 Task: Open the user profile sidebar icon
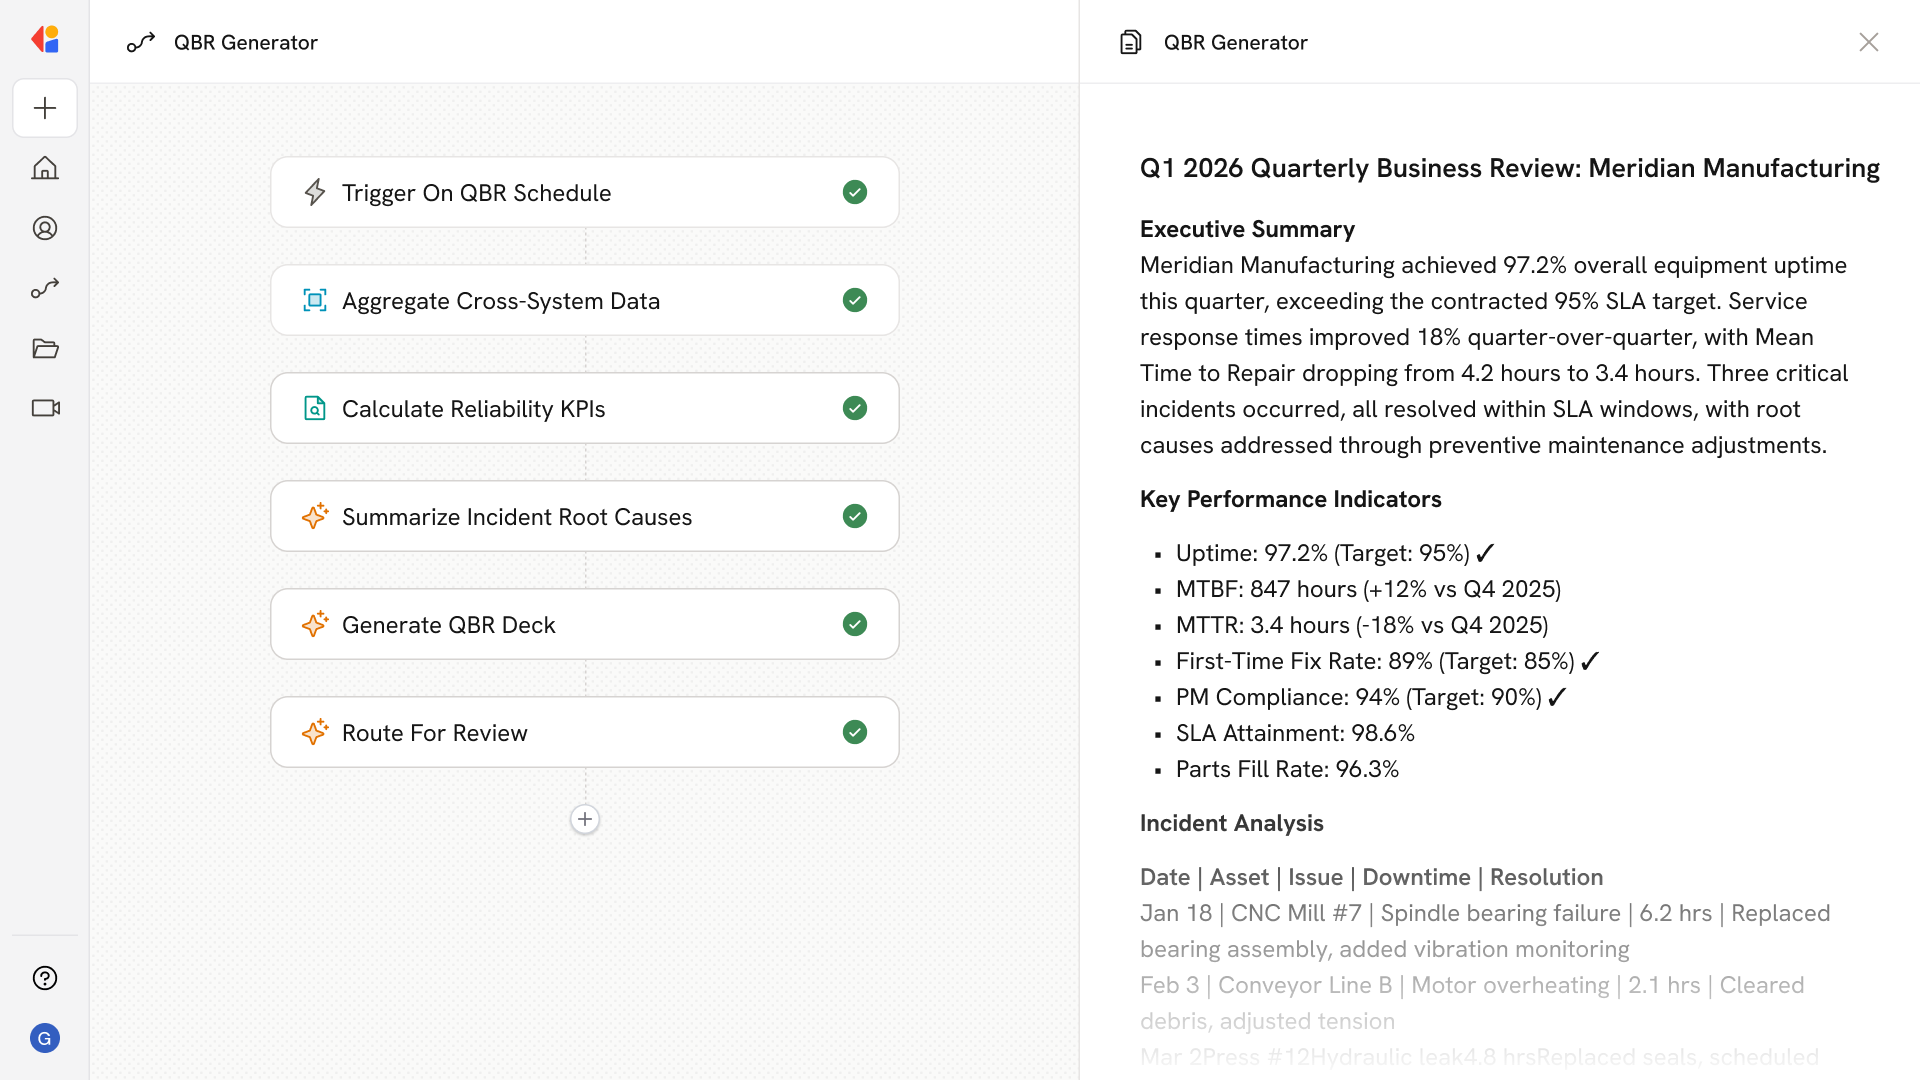pyautogui.click(x=45, y=228)
